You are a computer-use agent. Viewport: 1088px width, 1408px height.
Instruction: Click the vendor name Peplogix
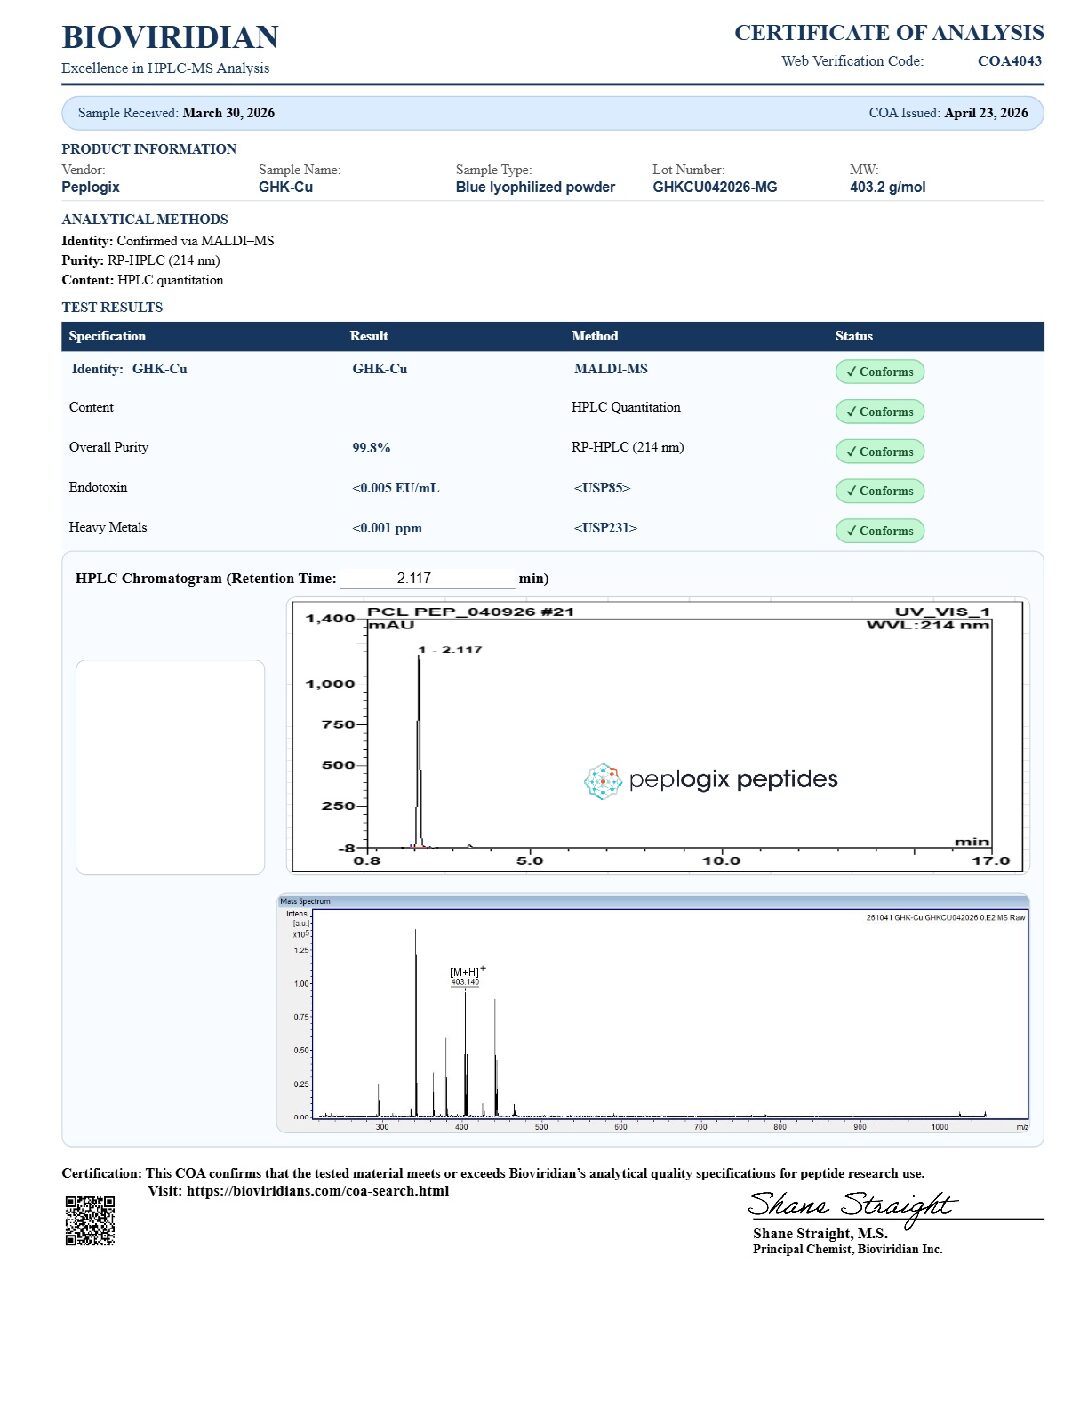point(90,187)
